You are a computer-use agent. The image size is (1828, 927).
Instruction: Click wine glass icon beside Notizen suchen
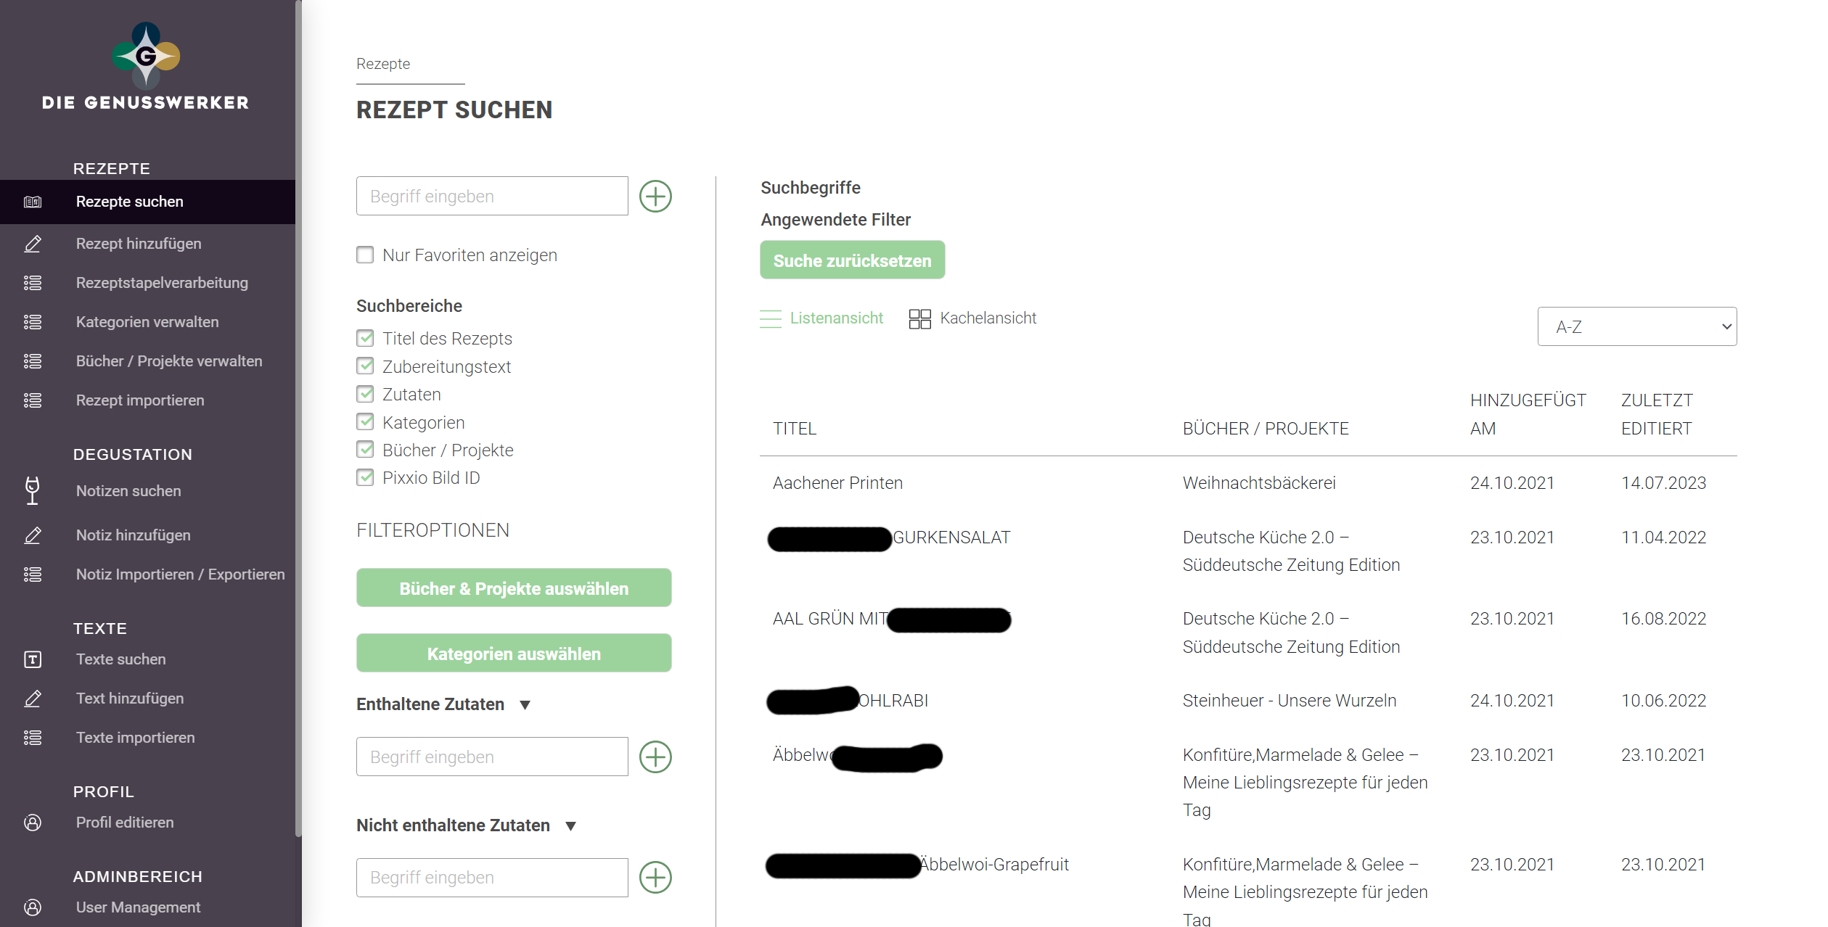click(33, 491)
